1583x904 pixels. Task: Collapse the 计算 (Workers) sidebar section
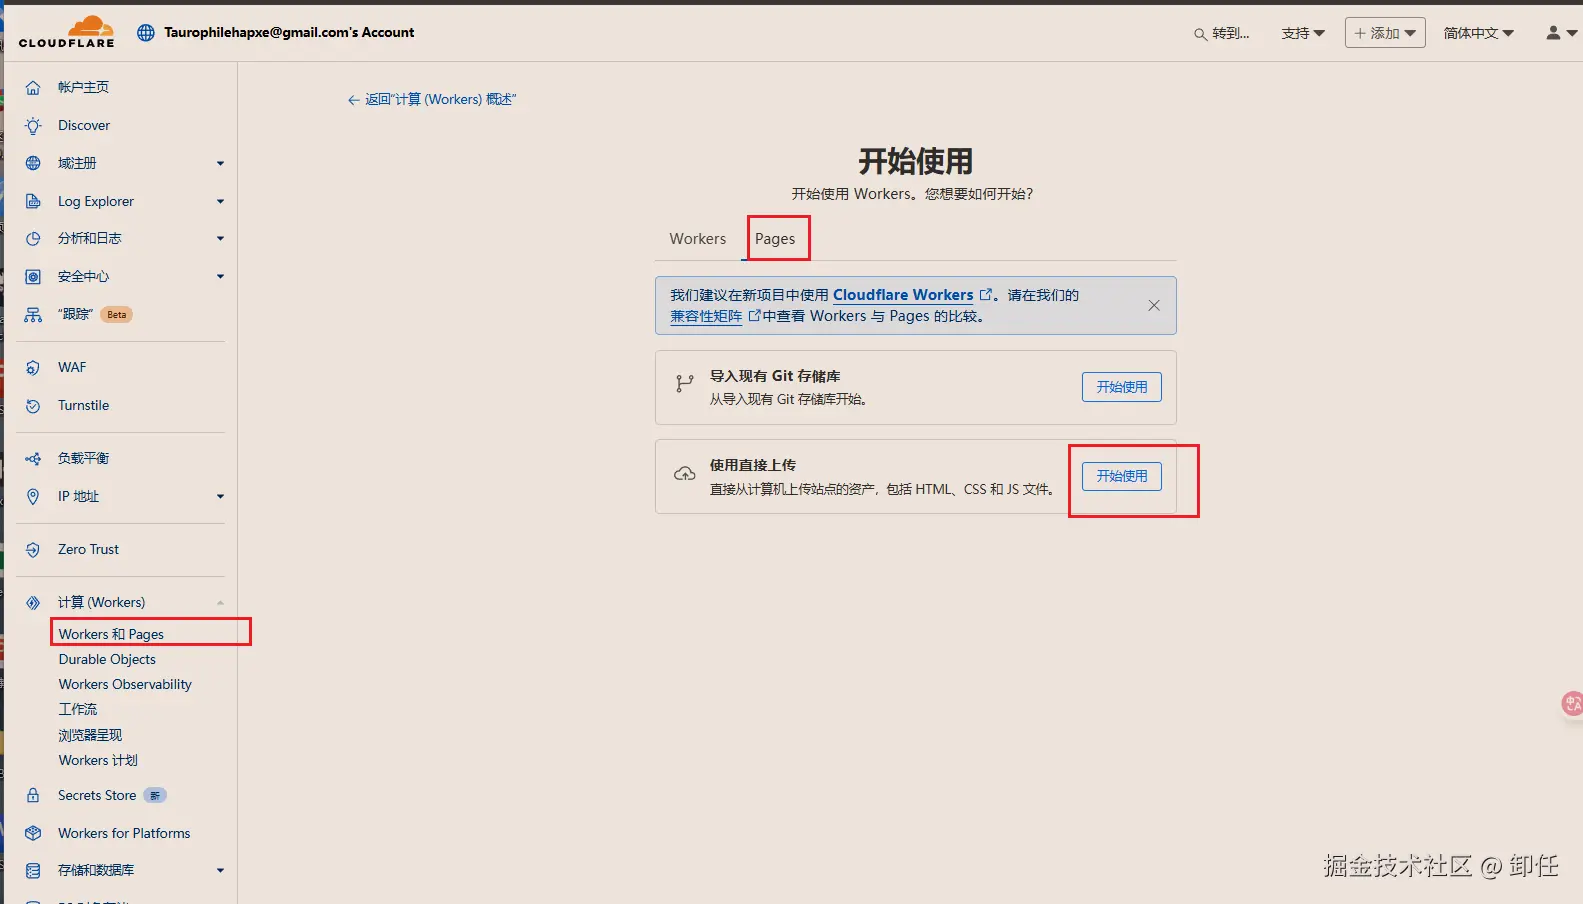point(220,603)
